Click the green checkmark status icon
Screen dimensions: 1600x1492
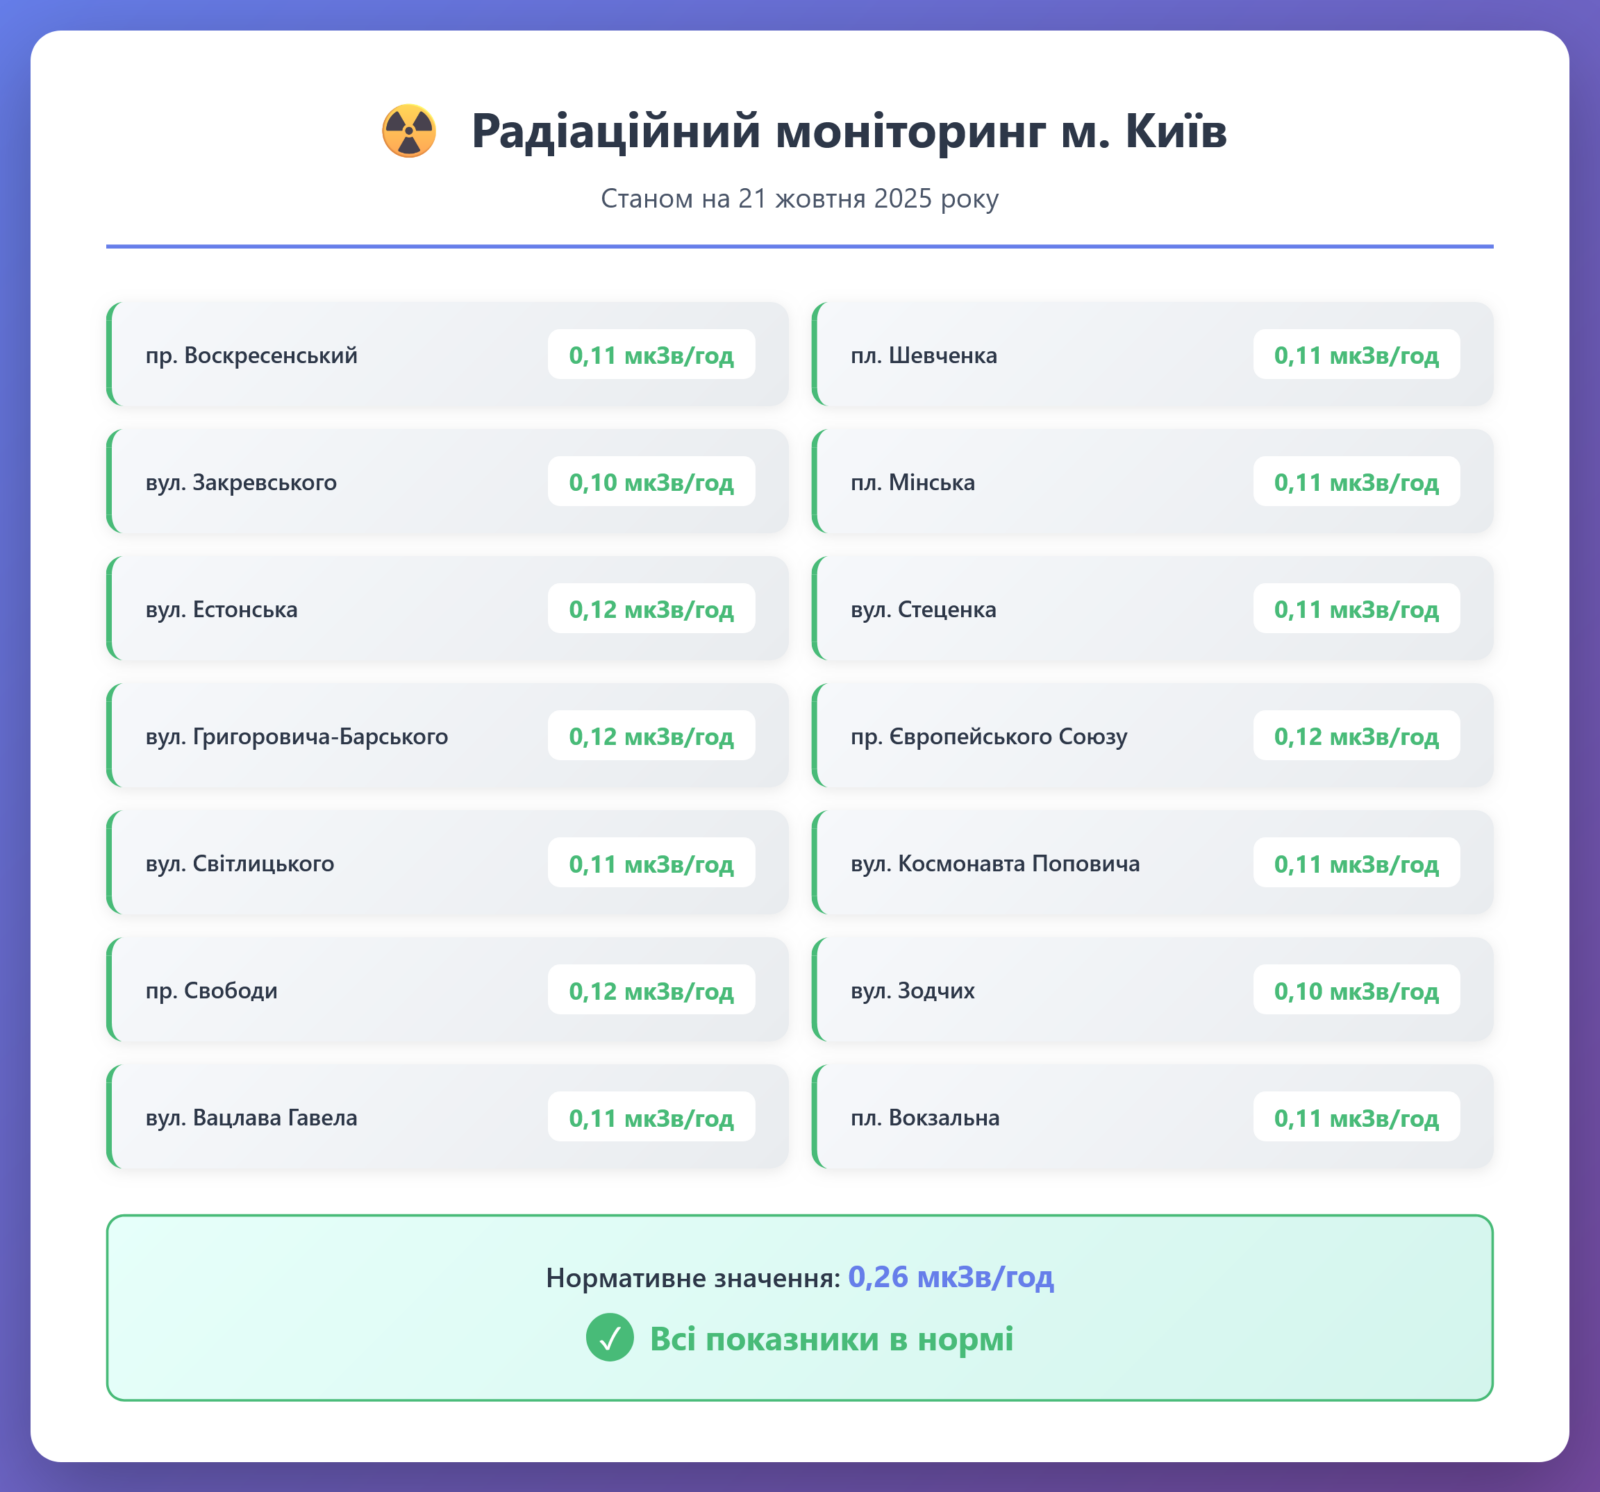609,1338
